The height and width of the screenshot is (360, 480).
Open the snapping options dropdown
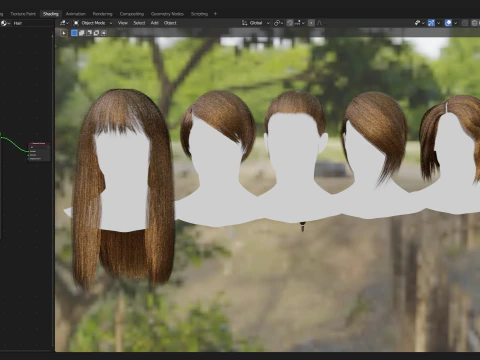click(299, 23)
